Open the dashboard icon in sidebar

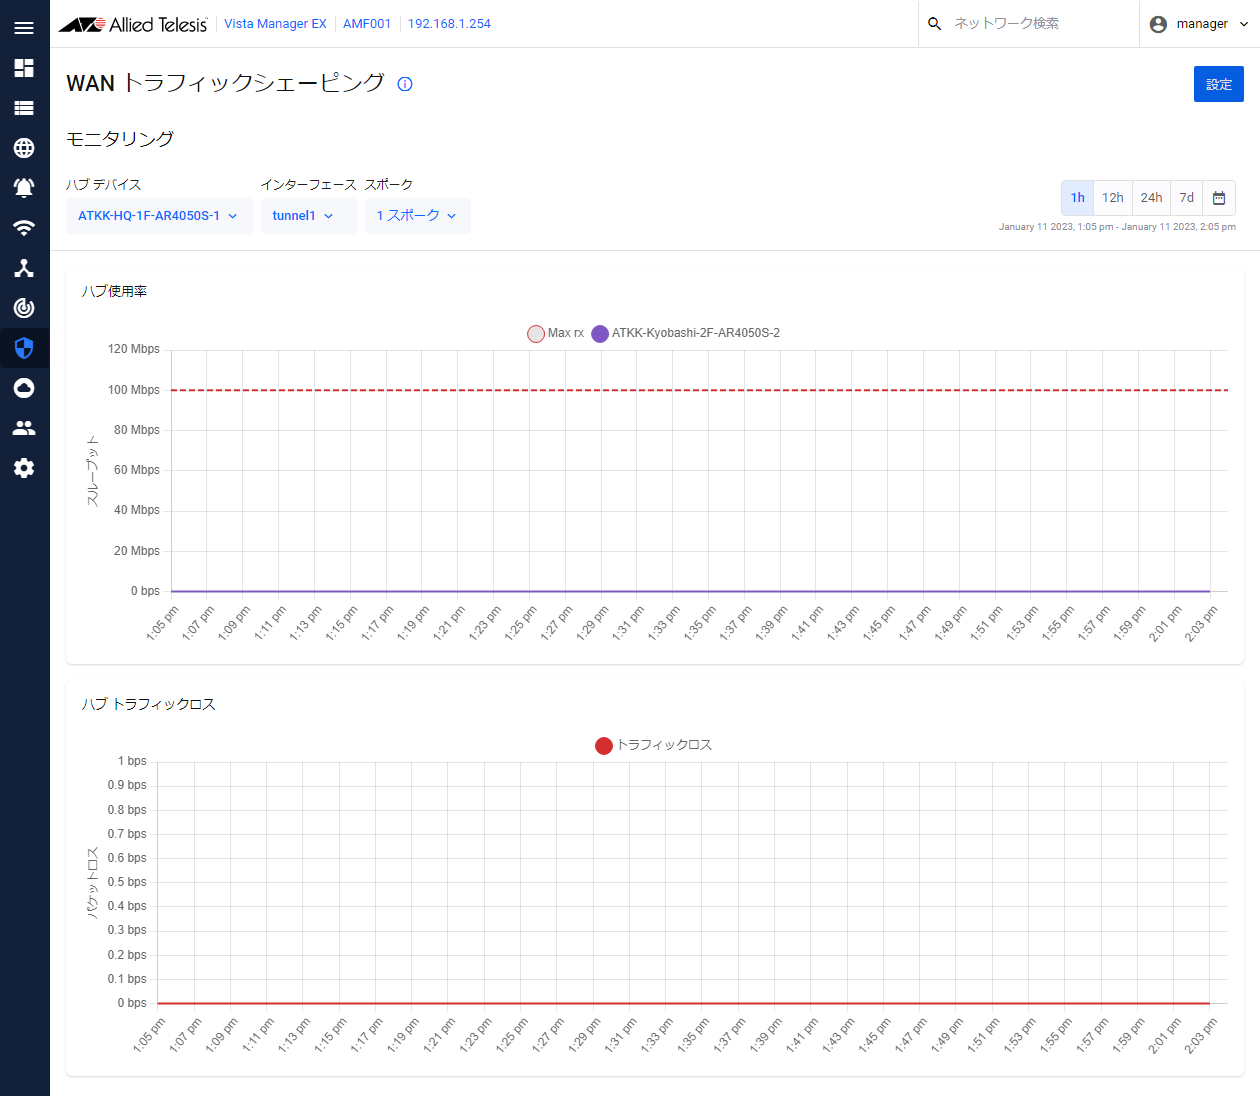24,68
